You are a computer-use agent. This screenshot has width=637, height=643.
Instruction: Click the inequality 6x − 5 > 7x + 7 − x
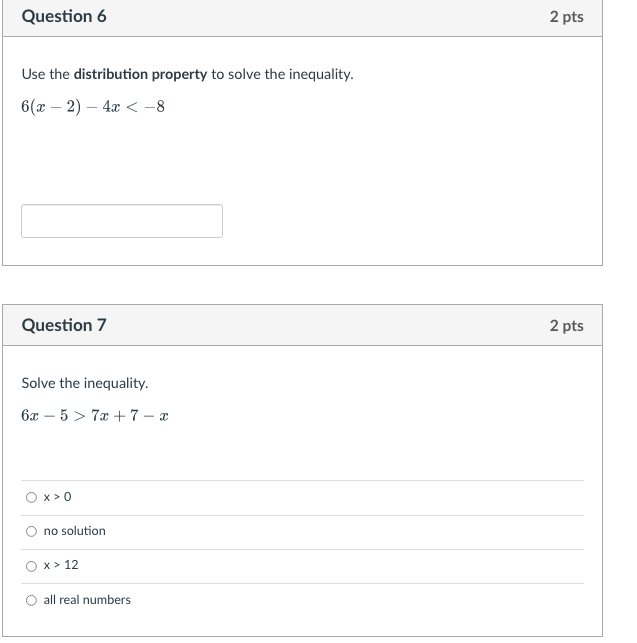pos(95,415)
